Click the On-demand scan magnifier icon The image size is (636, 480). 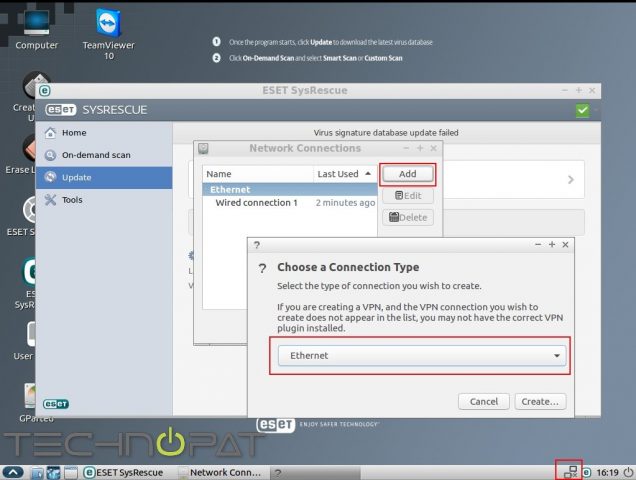pos(50,155)
